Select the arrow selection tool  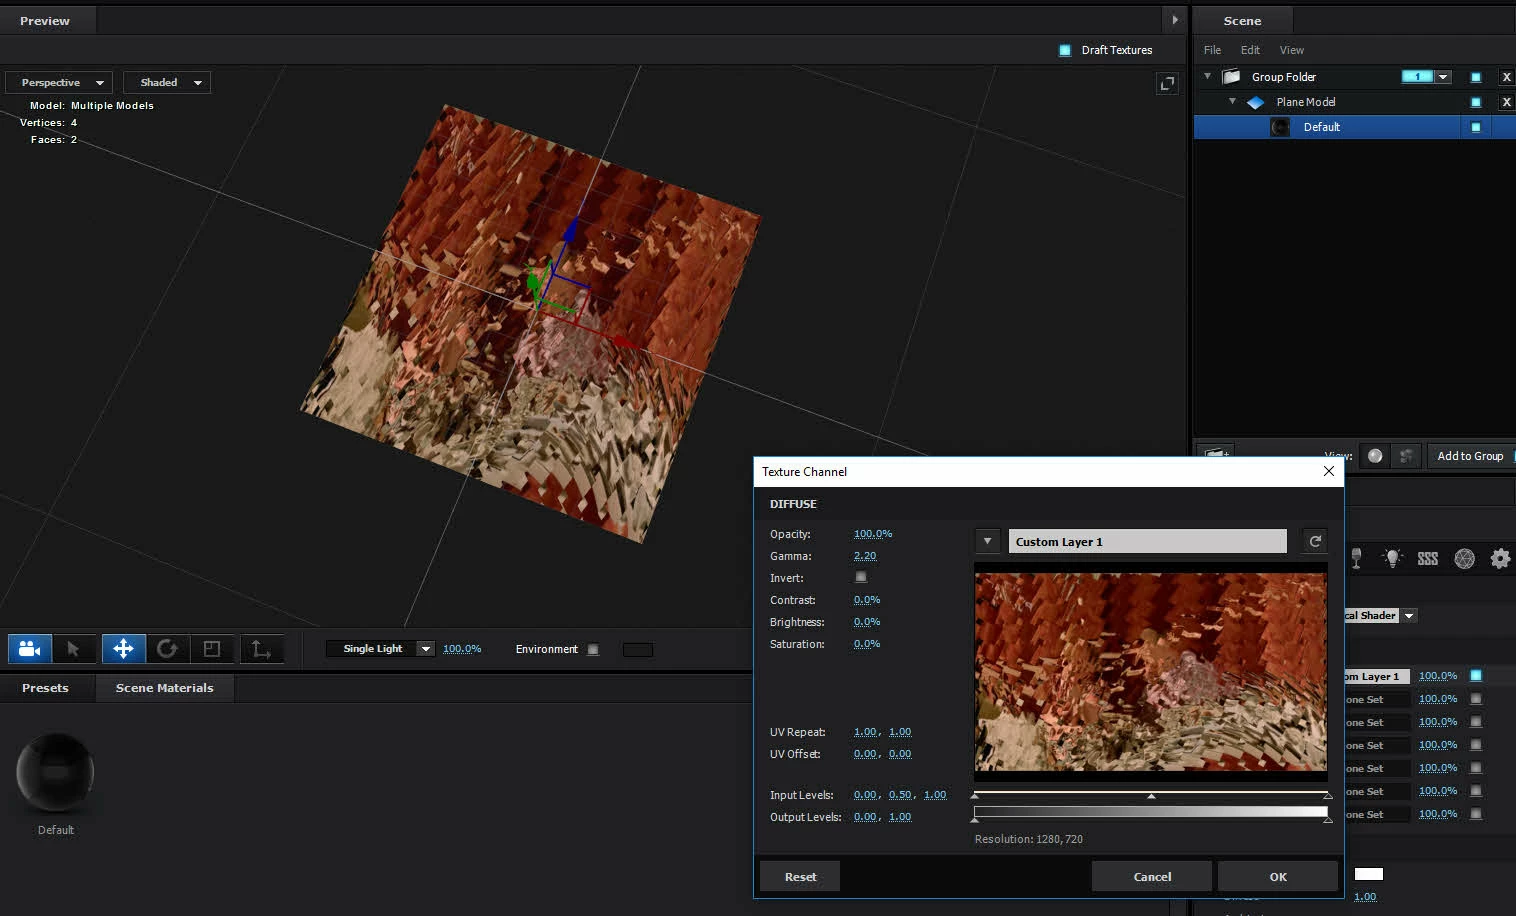(73, 649)
